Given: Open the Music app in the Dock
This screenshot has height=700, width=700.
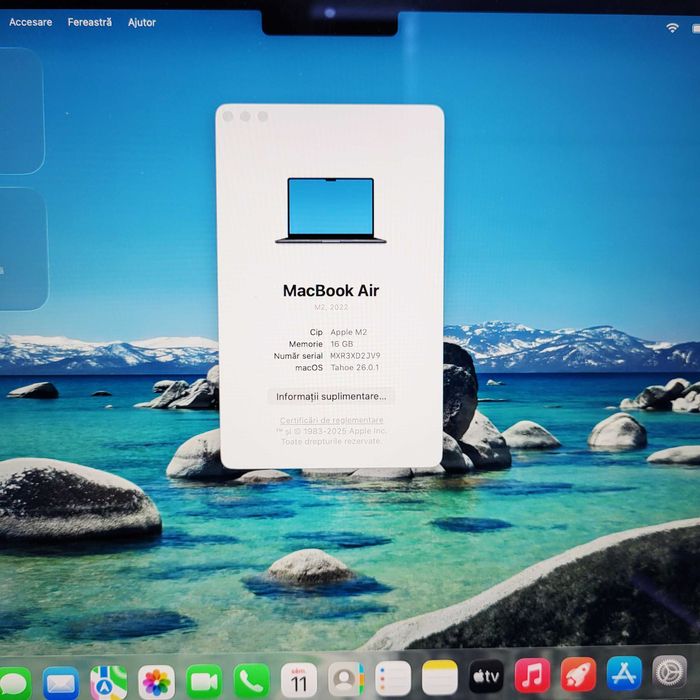Looking at the screenshot, I should (533, 675).
